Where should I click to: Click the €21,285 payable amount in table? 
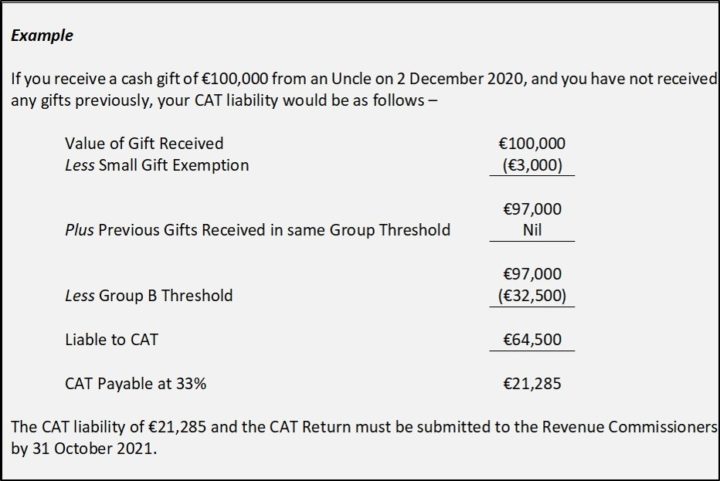coord(532,384)
